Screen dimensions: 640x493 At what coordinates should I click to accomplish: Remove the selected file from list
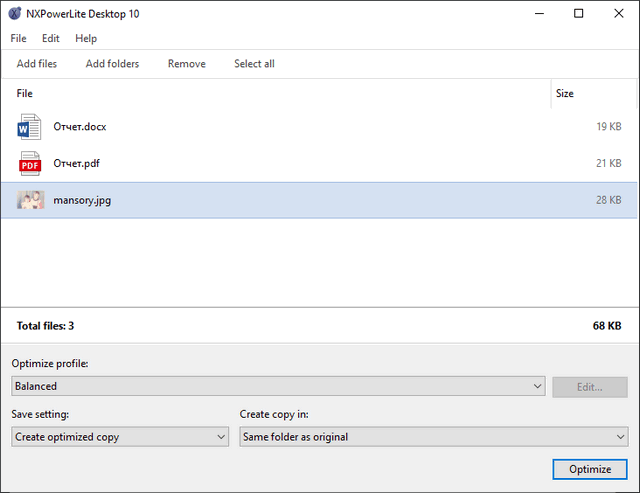187,64
